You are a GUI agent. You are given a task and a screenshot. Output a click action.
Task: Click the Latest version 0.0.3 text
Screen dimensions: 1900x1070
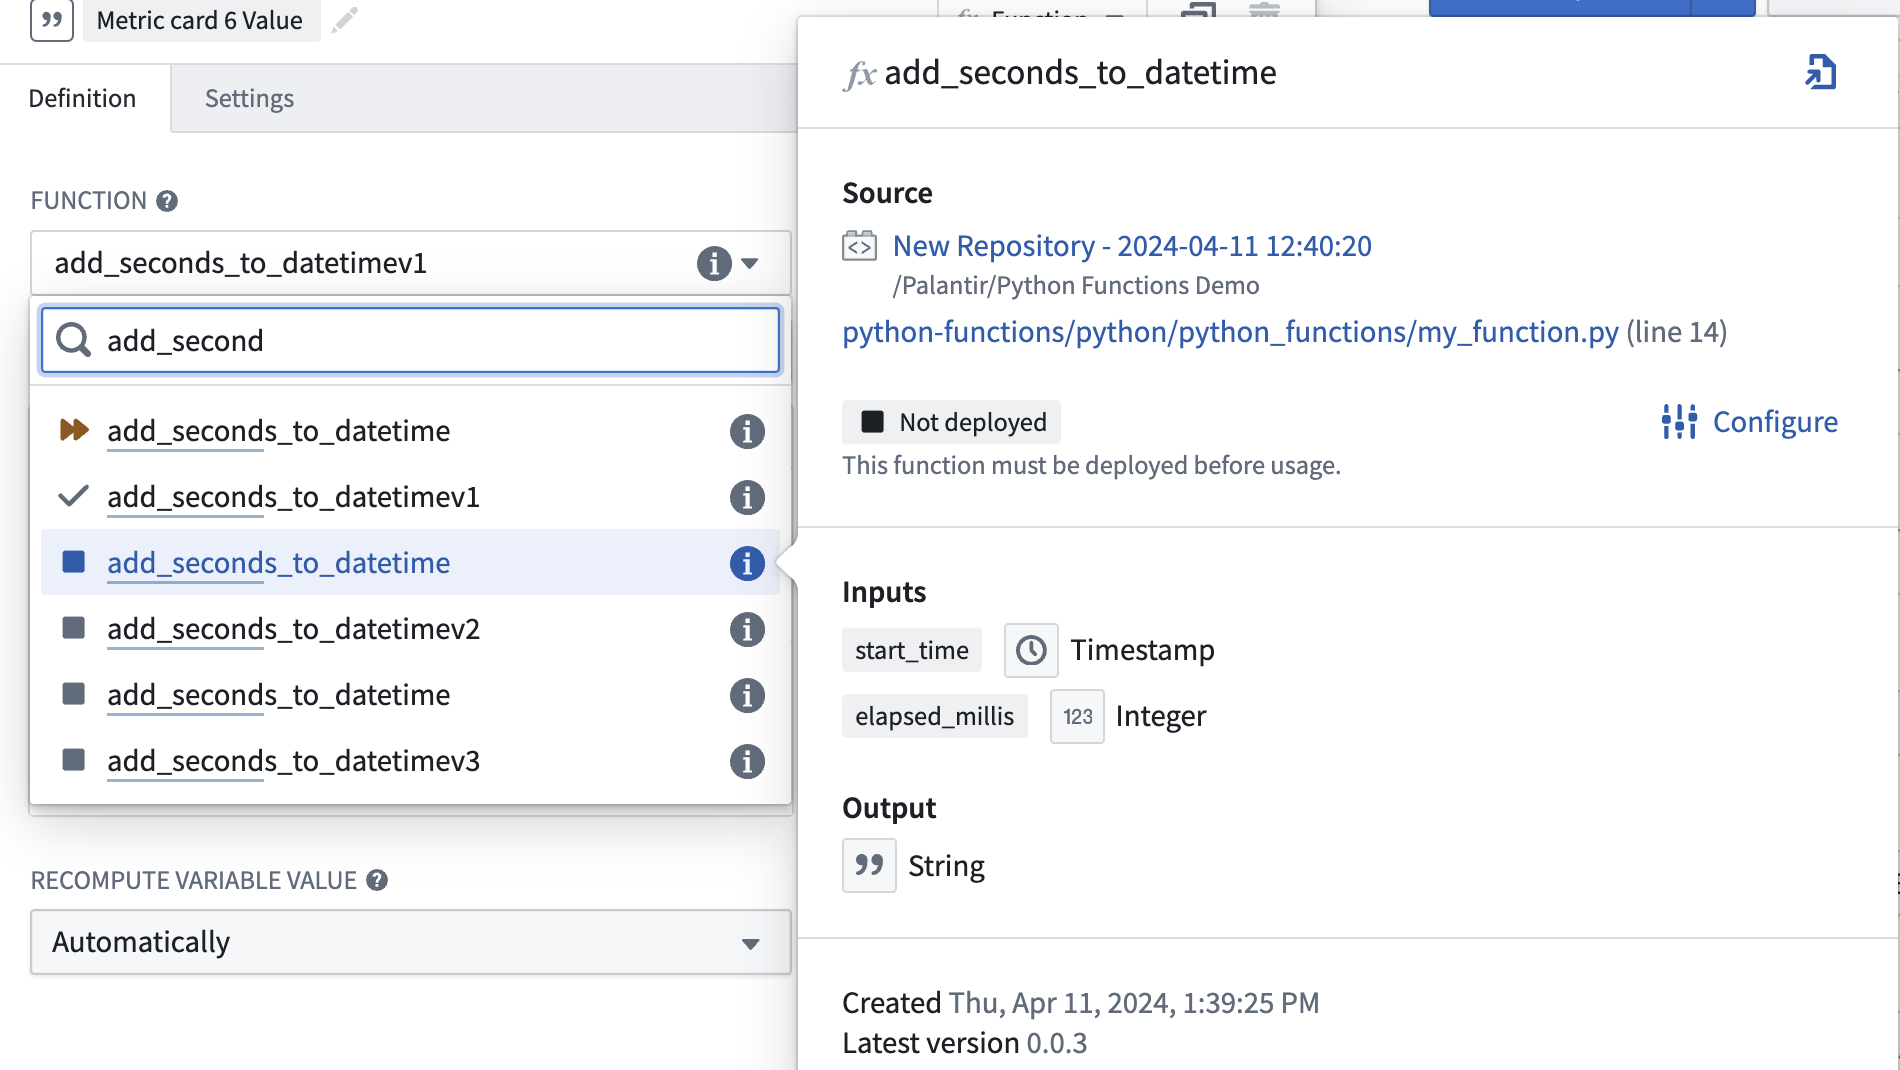click(964, 1043)
